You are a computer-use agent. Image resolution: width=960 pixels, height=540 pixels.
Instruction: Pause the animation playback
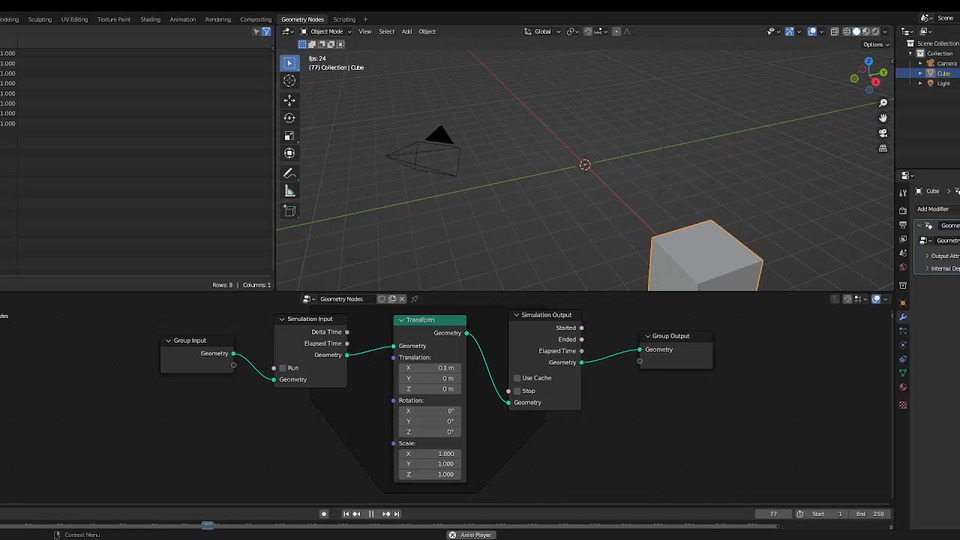(372, 514)
